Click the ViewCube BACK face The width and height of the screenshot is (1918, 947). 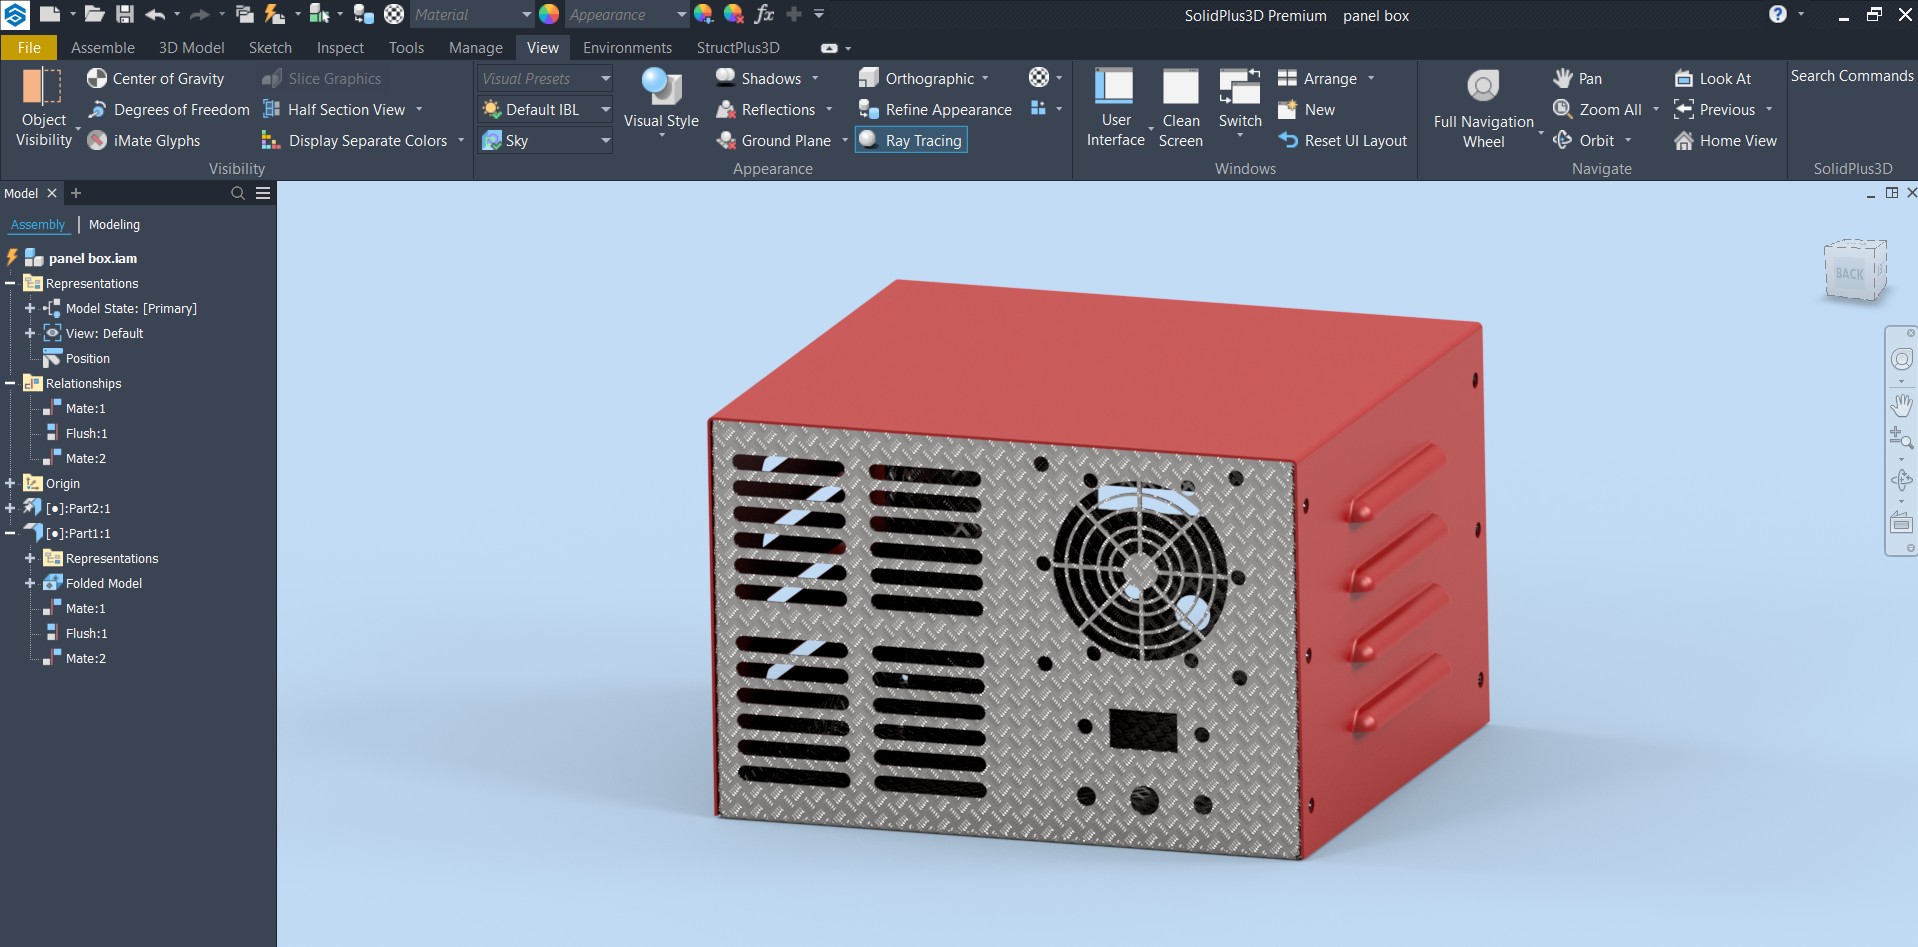tap(1849, 273)
